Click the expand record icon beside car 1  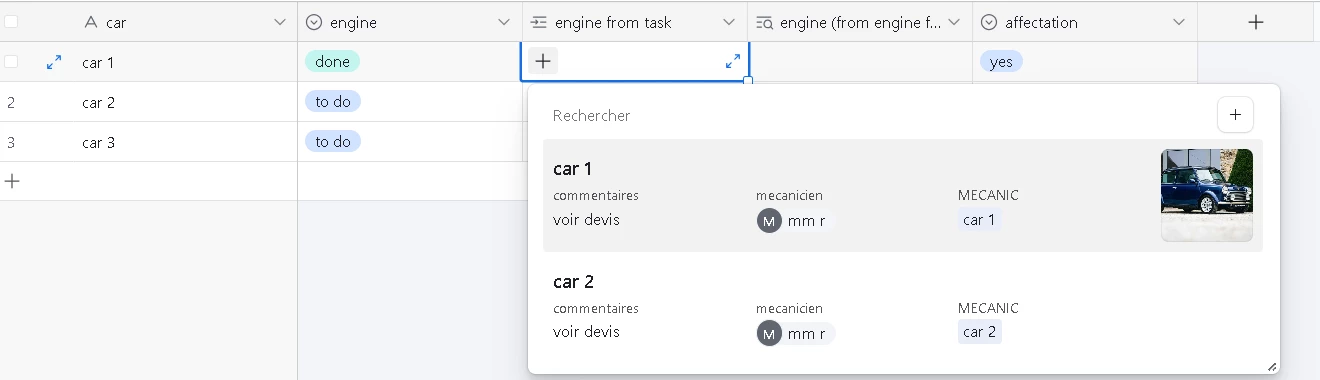[x=54, y=62]
